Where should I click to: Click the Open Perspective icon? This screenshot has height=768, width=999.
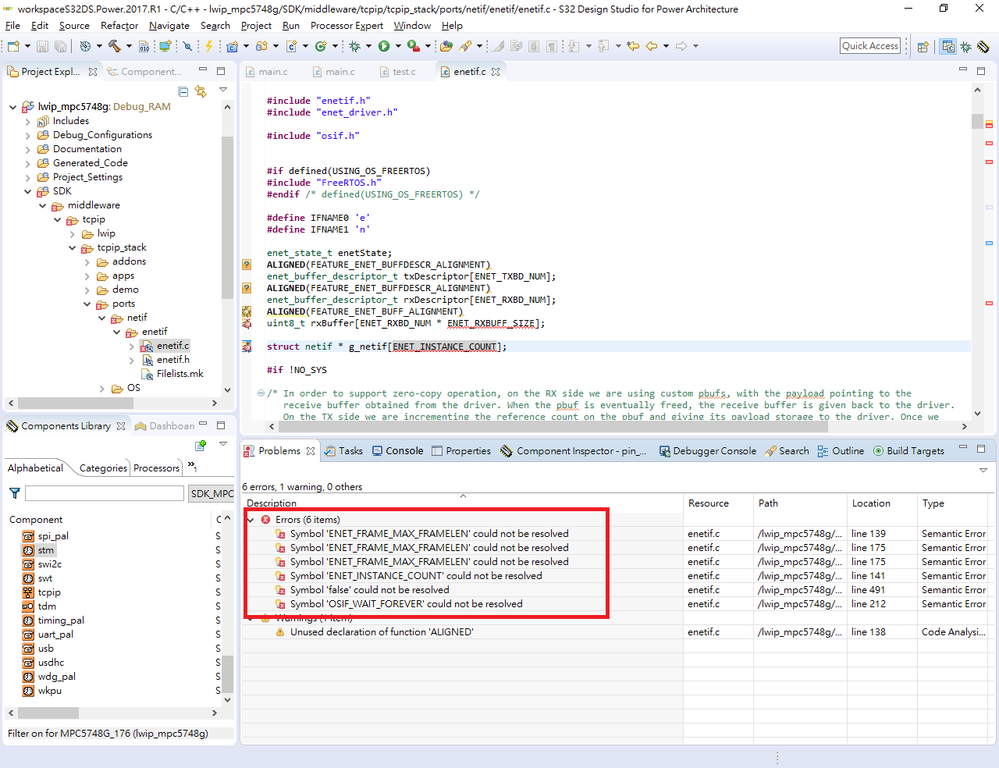(x=922, y=46)
